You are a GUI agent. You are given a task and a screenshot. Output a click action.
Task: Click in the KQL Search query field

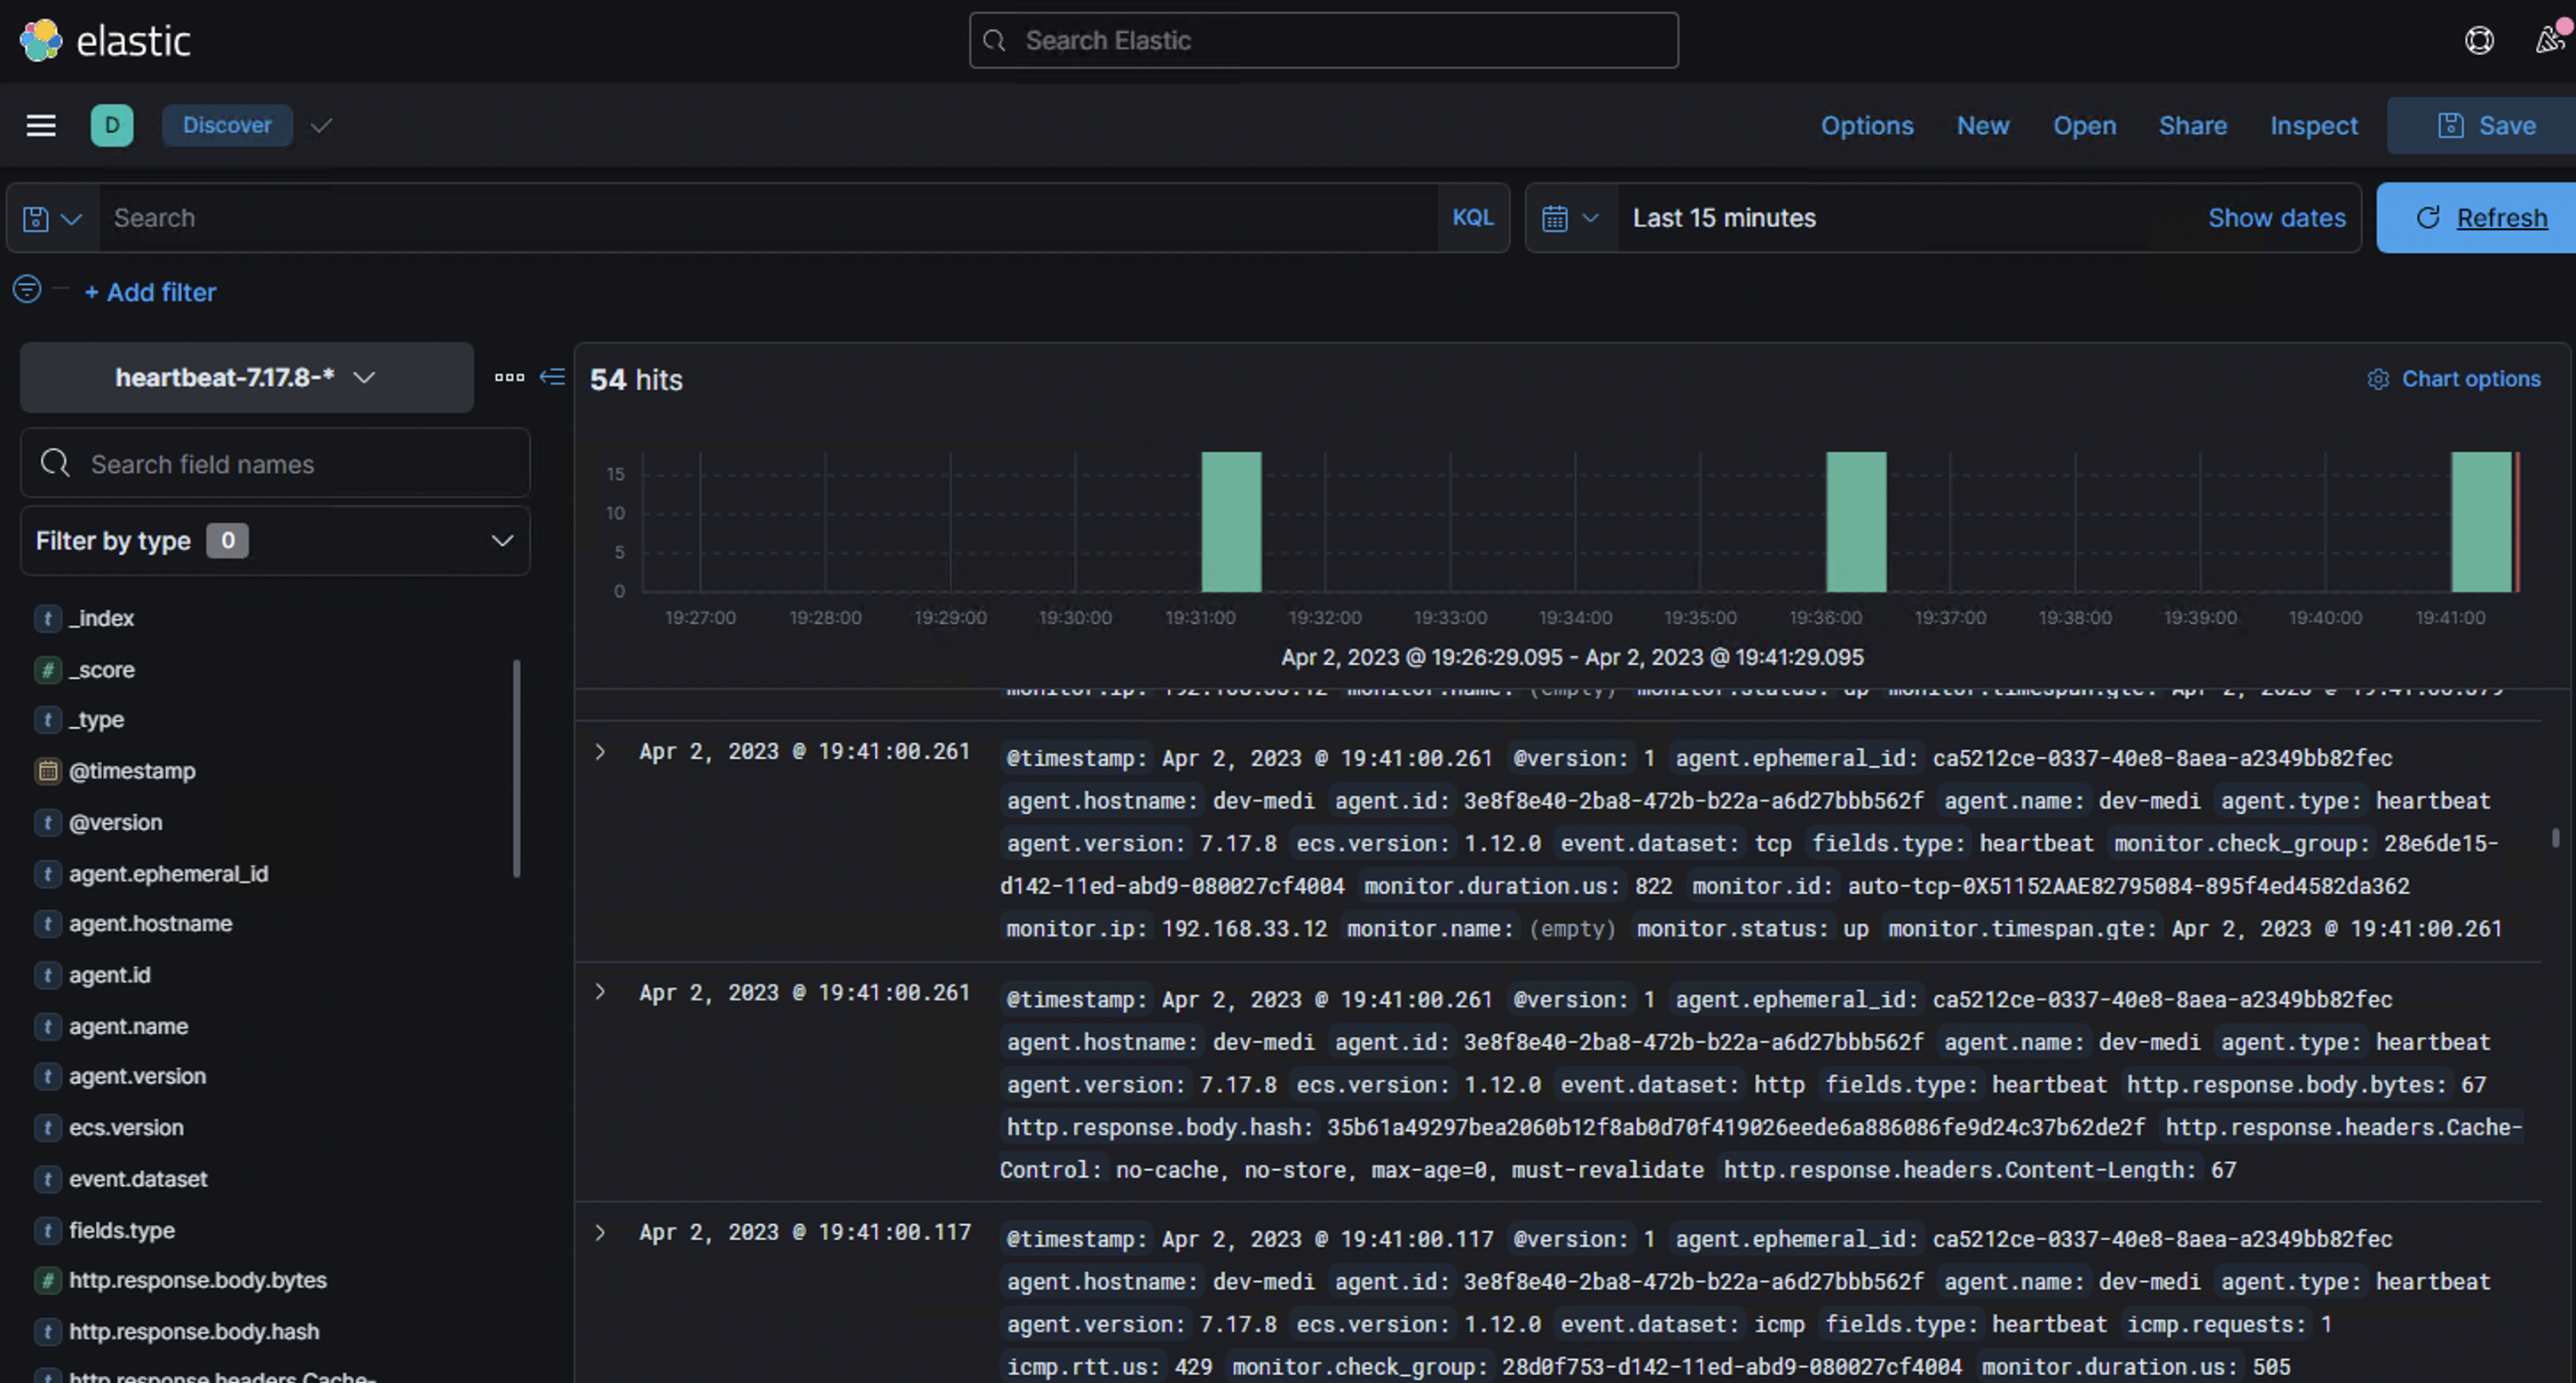pos(768,218)
